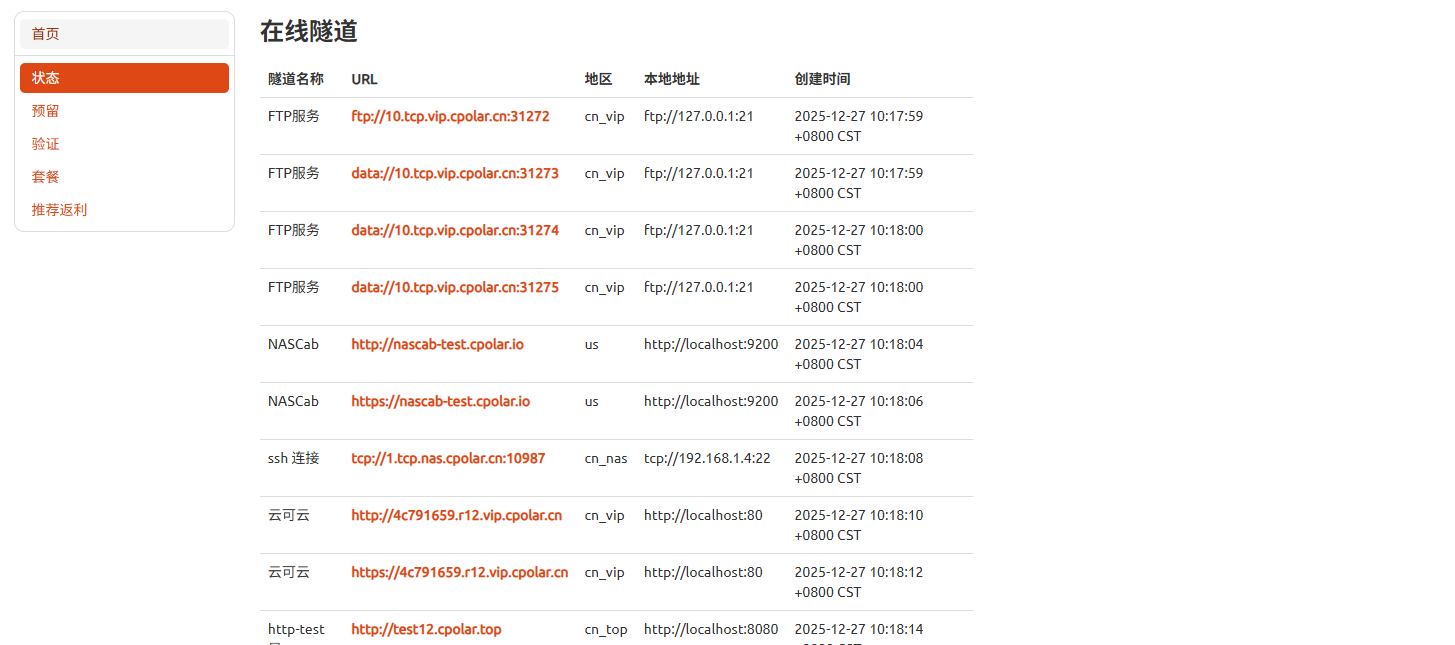This screenshot has width=1455, height=645.
Task: Click the http://4c791659.r12.vip.cpolar.cn URL
Action: 458,515
